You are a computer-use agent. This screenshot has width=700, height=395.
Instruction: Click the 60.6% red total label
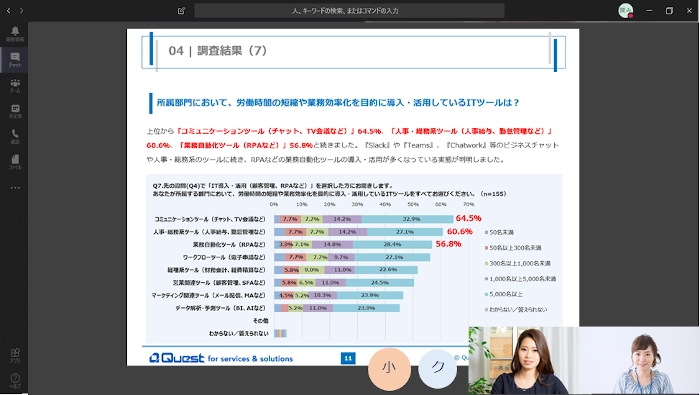pyautogui.click(x=459, y=231)
